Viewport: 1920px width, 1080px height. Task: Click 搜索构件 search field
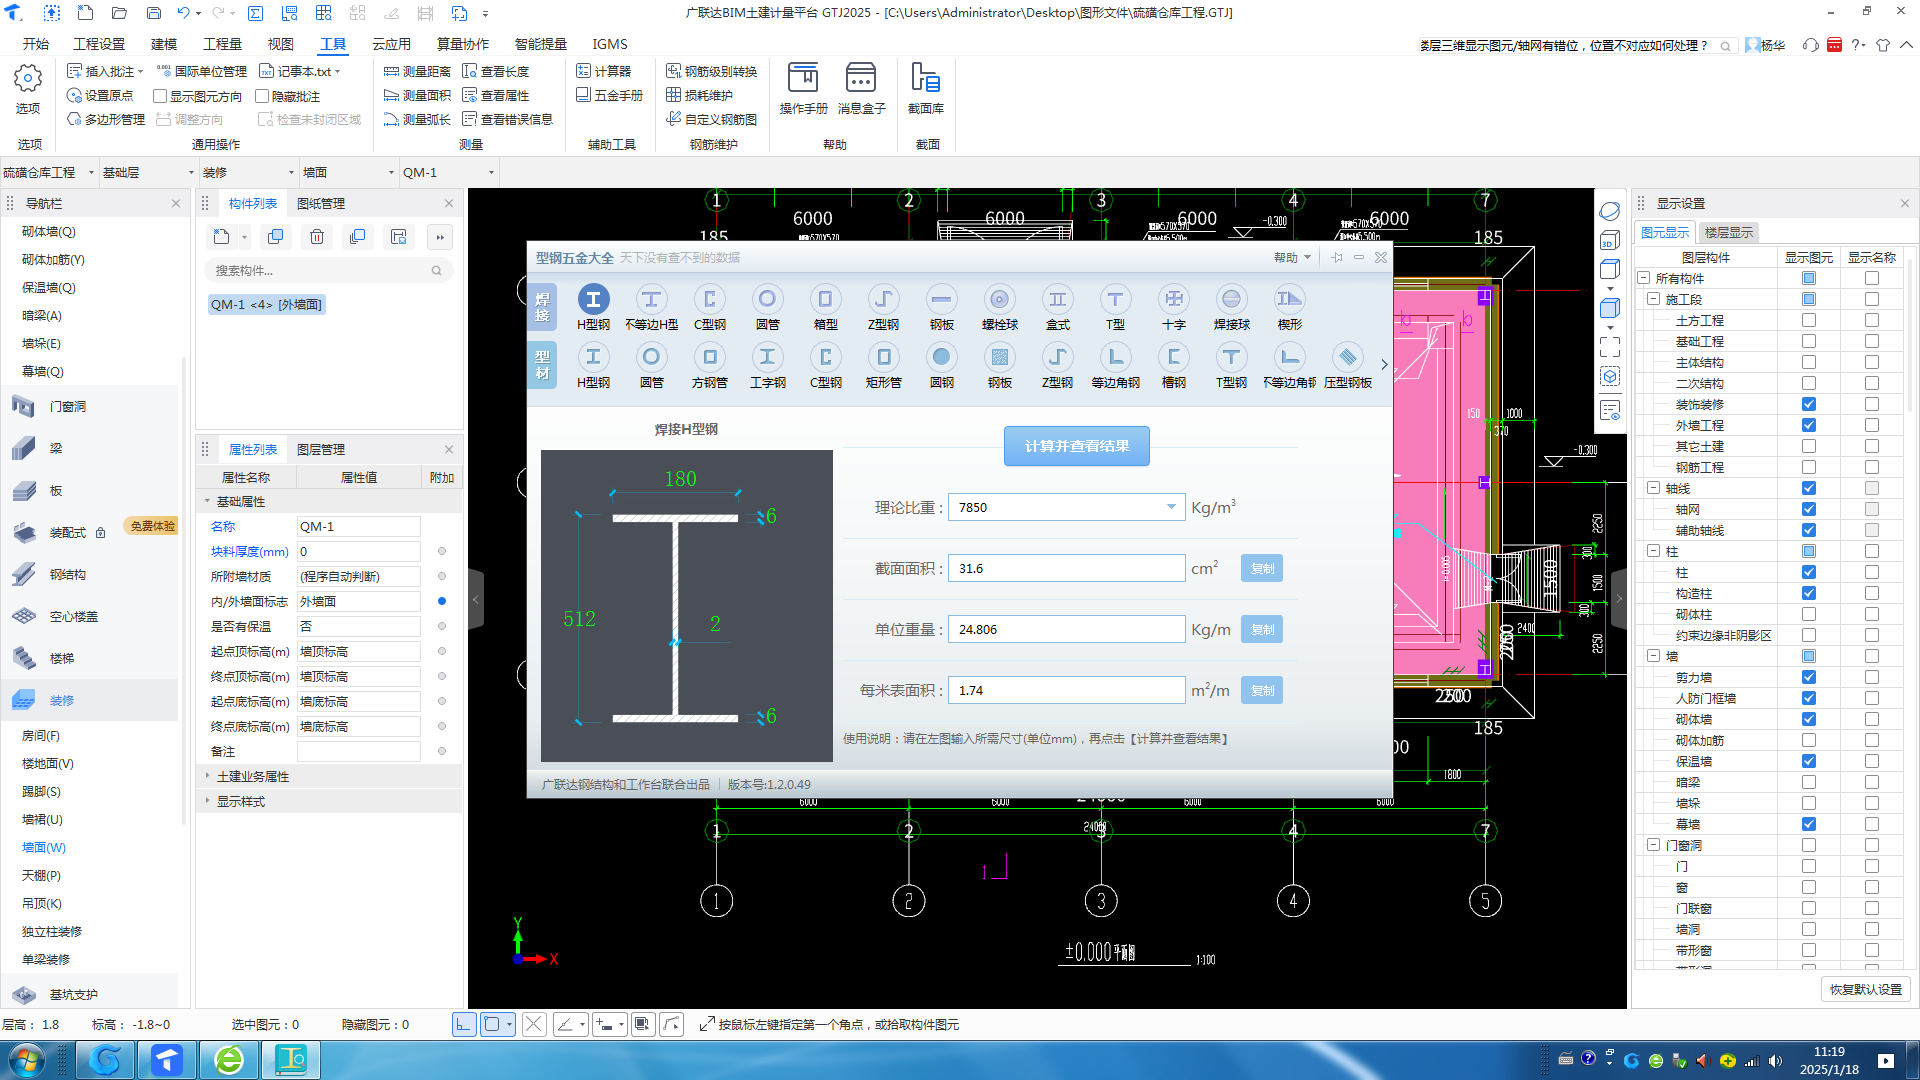(328, 270)
